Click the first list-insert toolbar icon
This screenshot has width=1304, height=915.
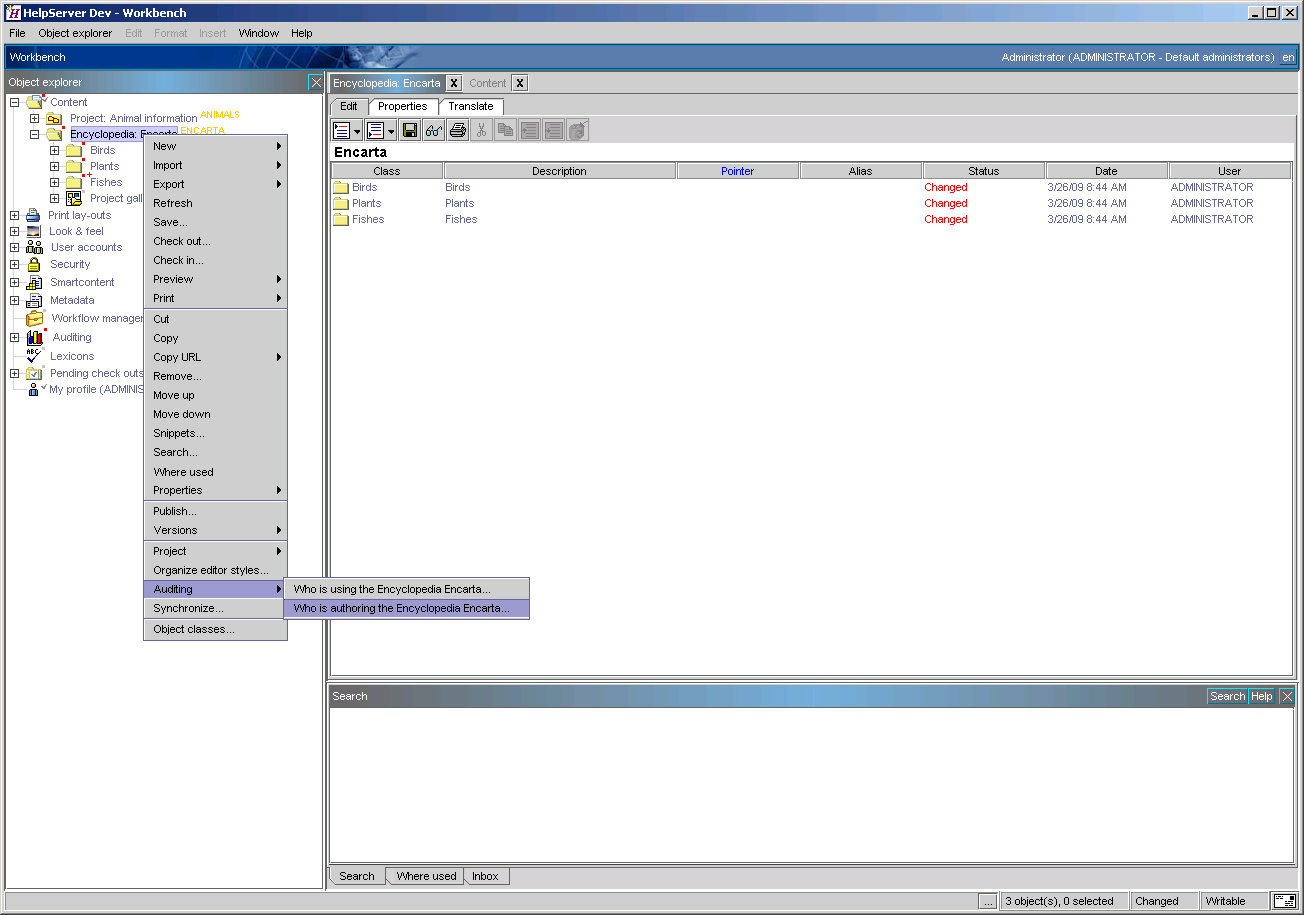[x=342, y=130]
